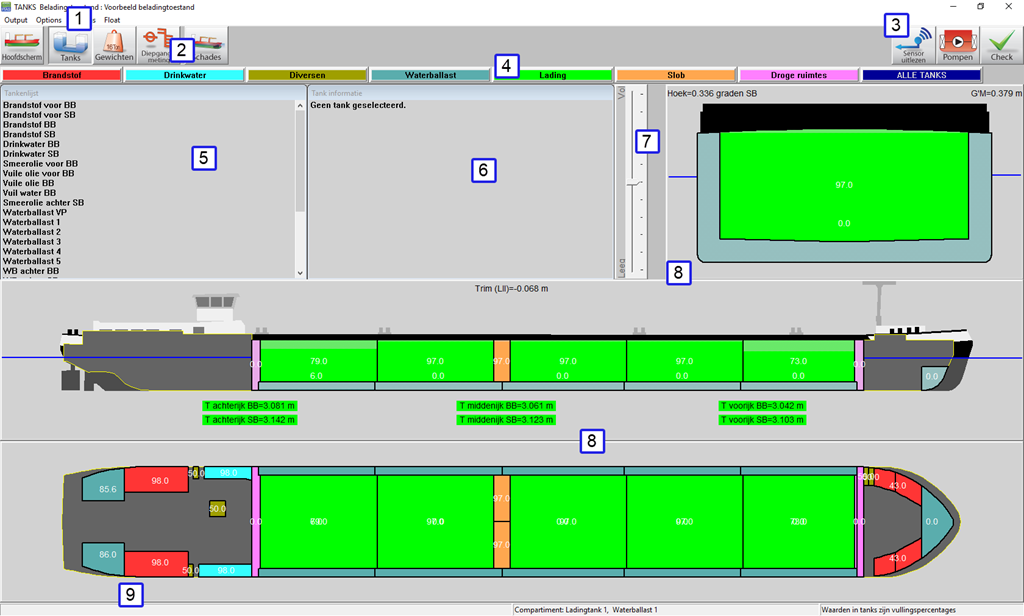This screenshot has width=1024, height=616.
Task: Click G'M=0.379 m value
Action: point(996,93)
